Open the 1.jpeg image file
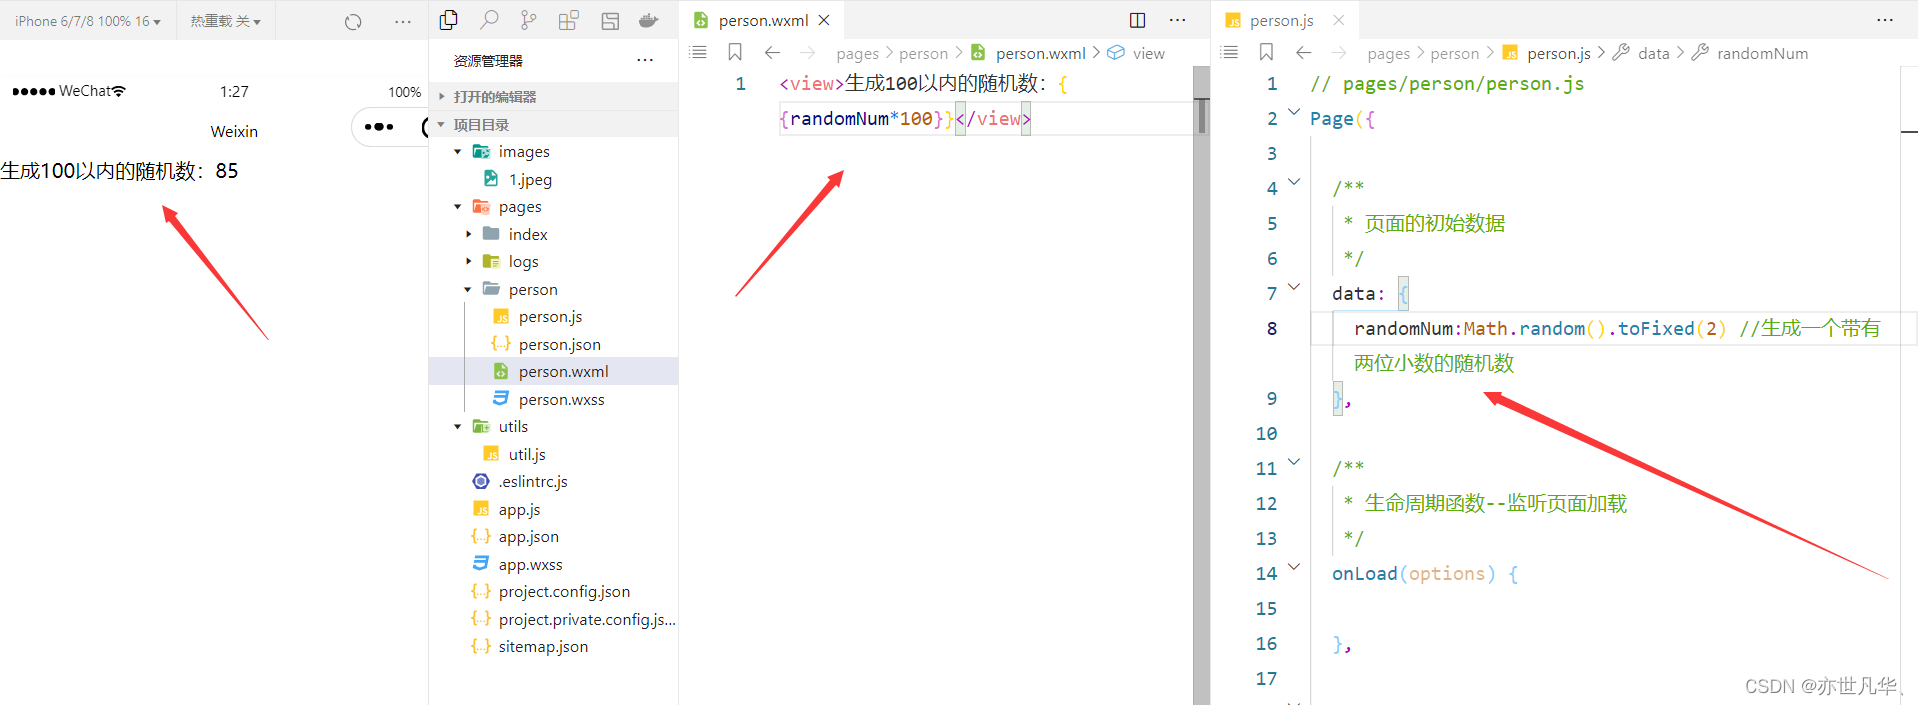This screenshot has width=1918, height=705. coord(553,180)
